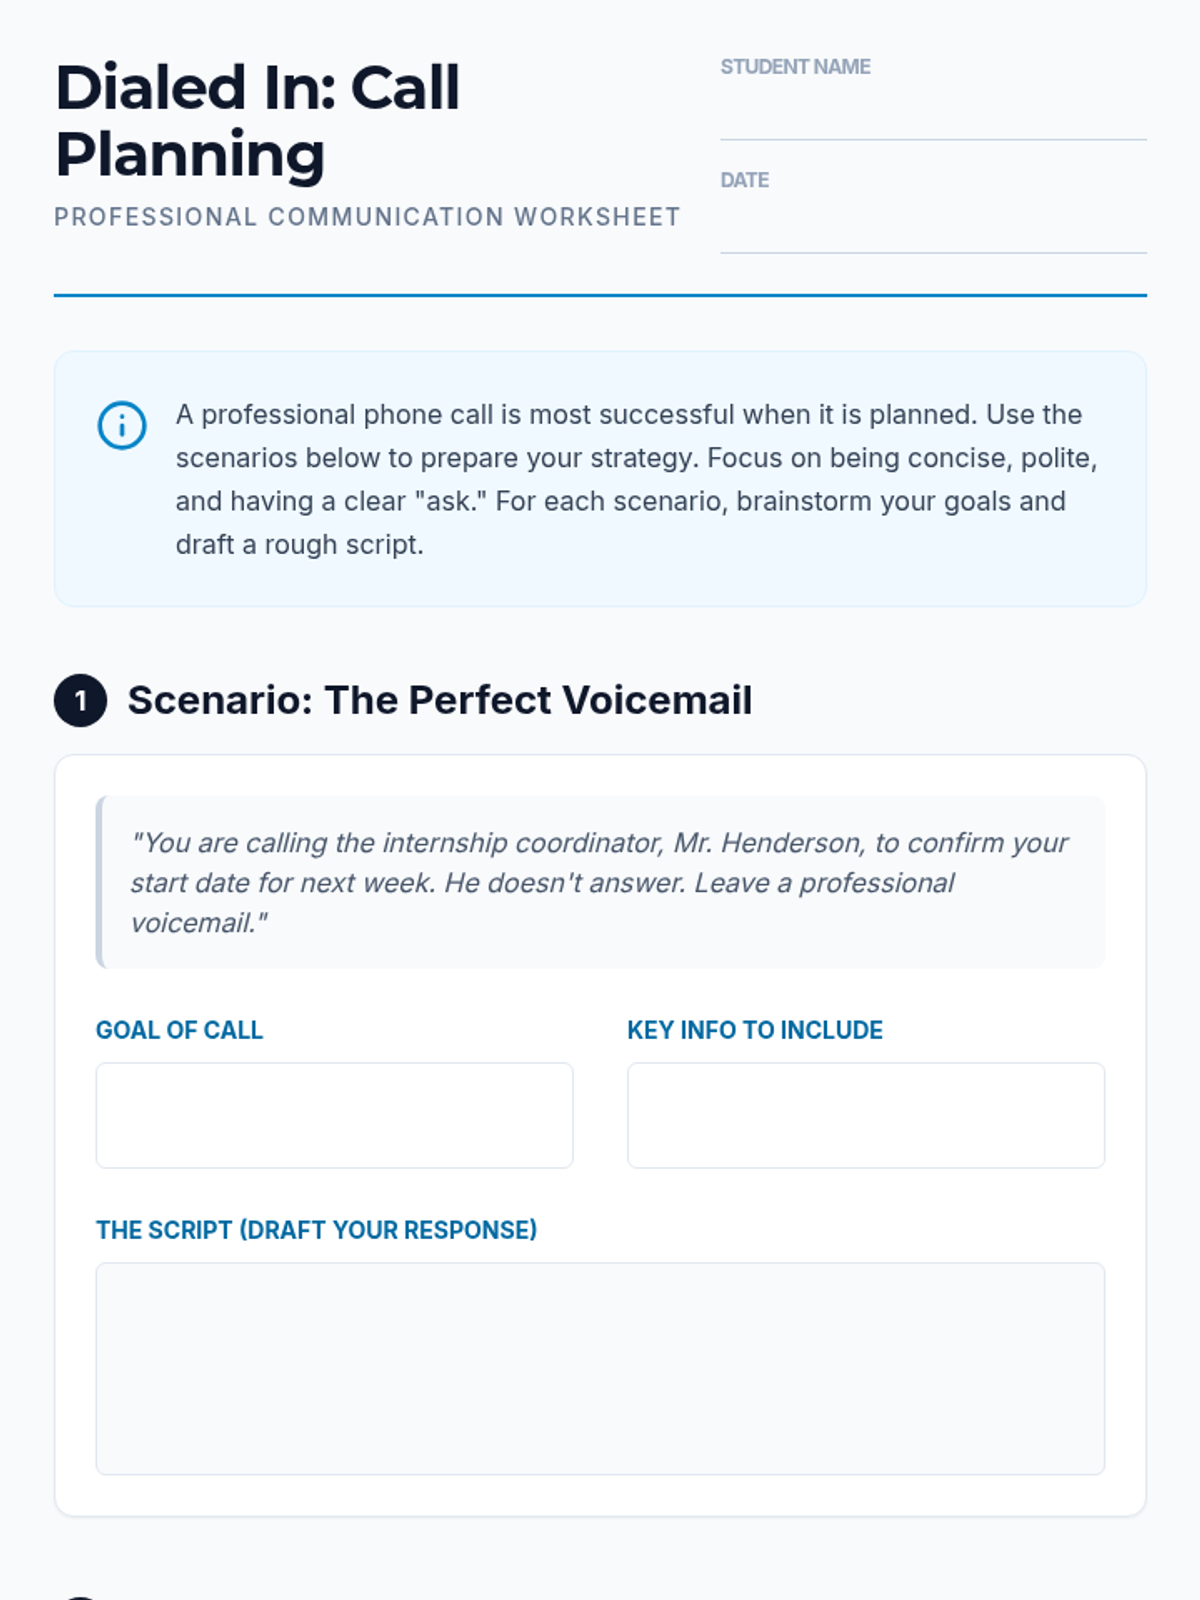The height and width of the screenshot is (1600, 1200).
Task: Click the 'Professional Communication Worksheet' subtitle
Action: pyautogui.click(x=367, y=217)
